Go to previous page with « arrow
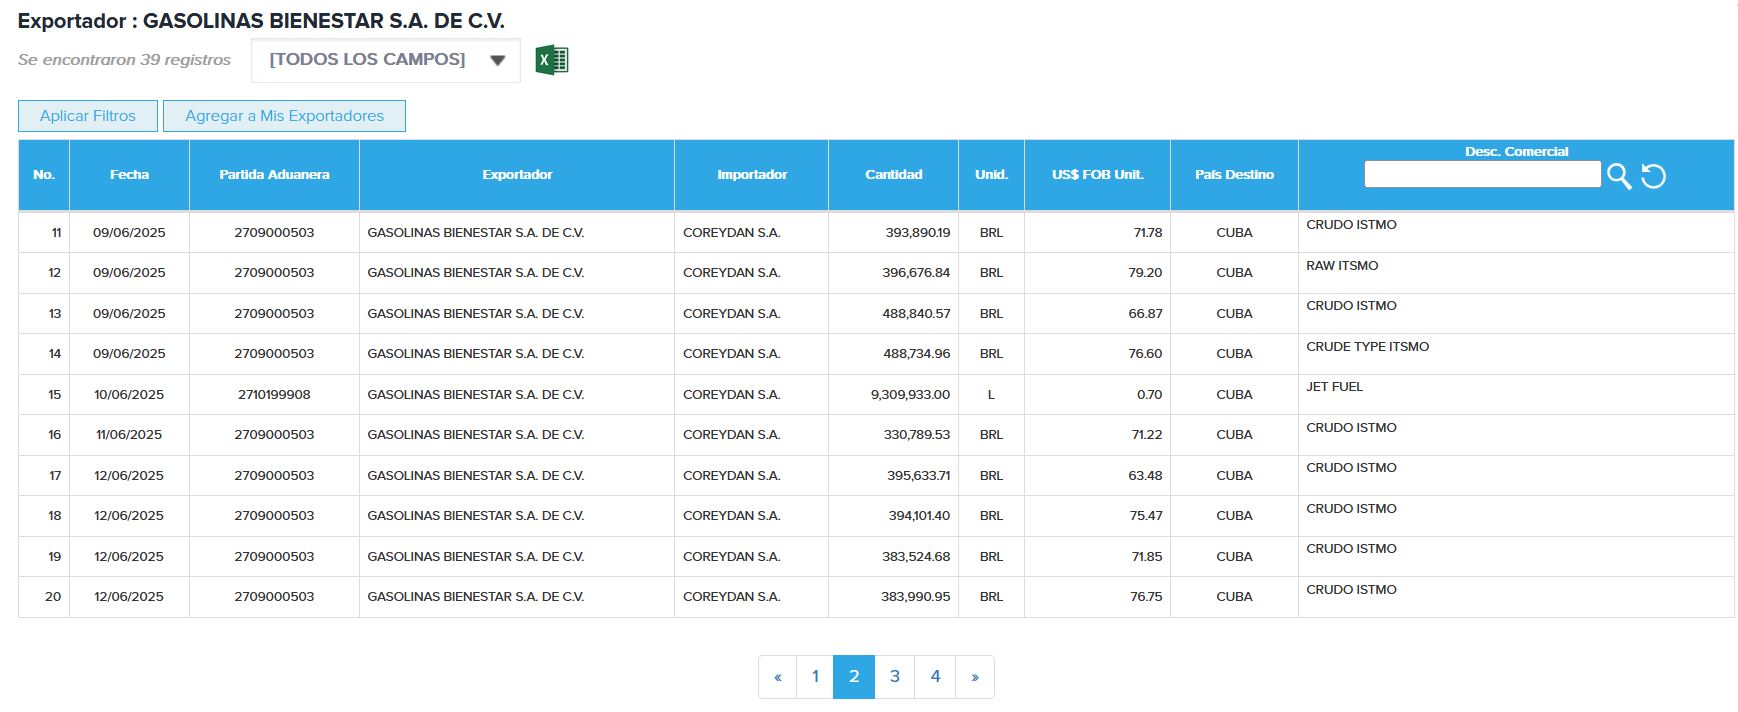 777,677
